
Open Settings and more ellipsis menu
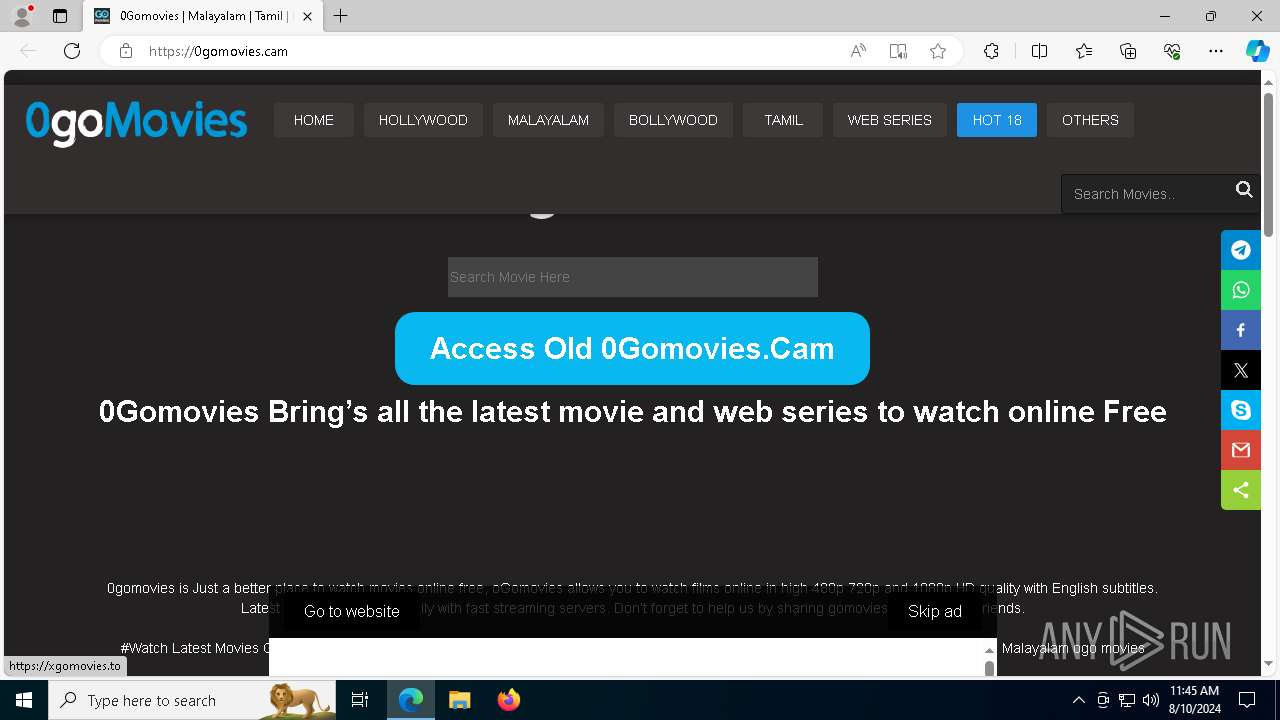click(1216, 51)
